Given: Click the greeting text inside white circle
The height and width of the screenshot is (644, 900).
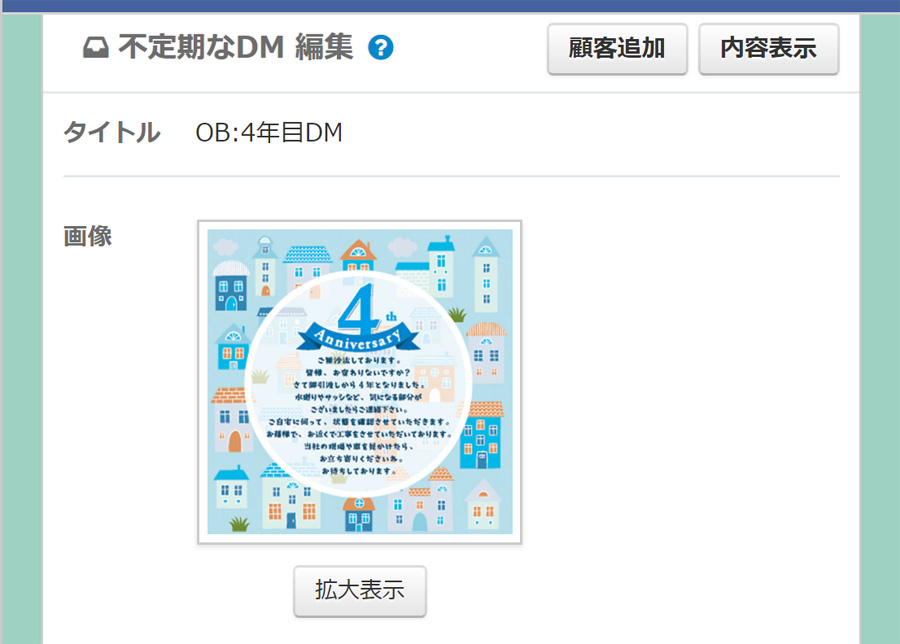Looking at the screenshot, I should click(x=360, y=416).
